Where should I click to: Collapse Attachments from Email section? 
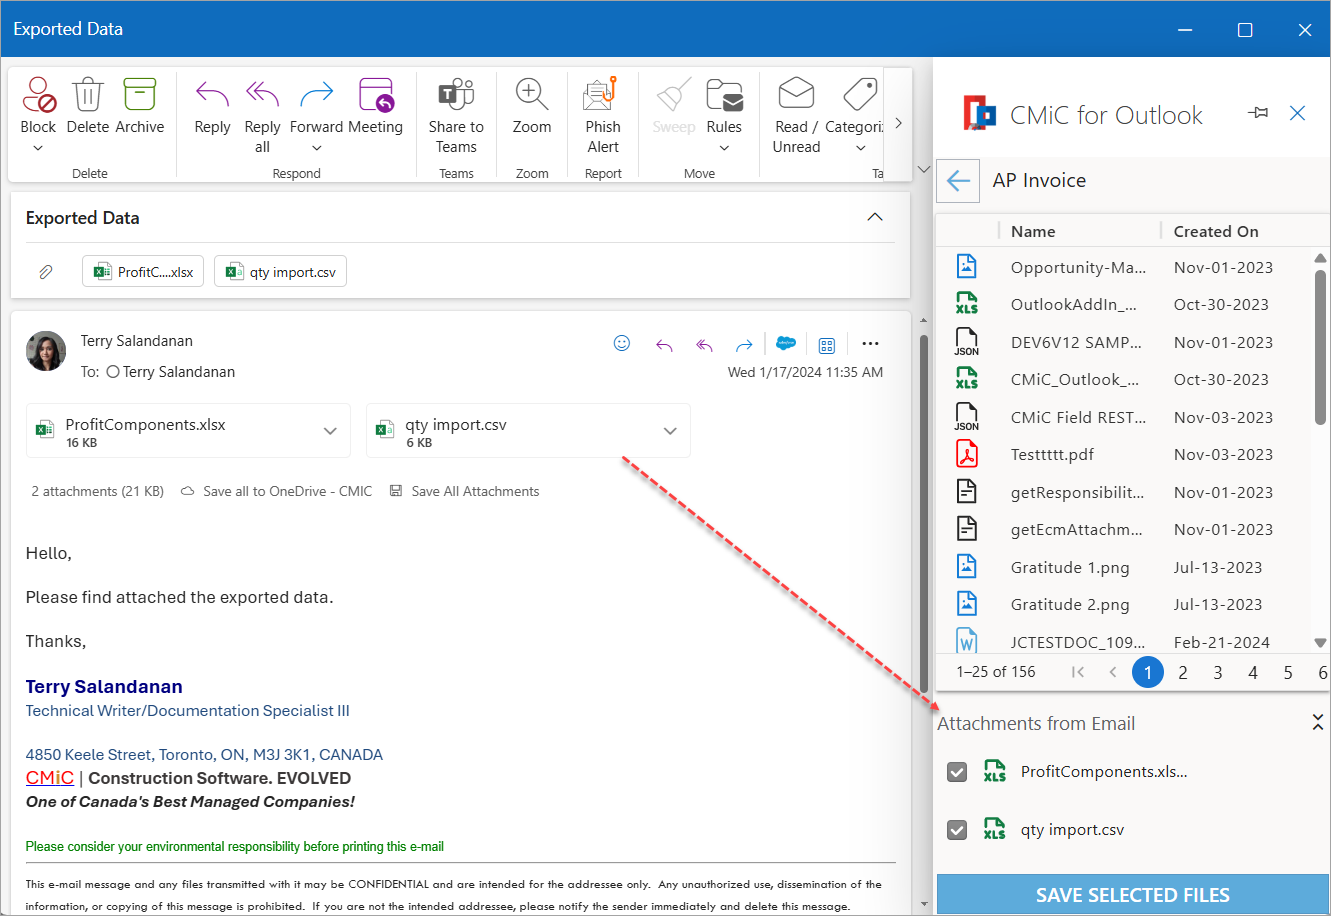coord(1318,722)
